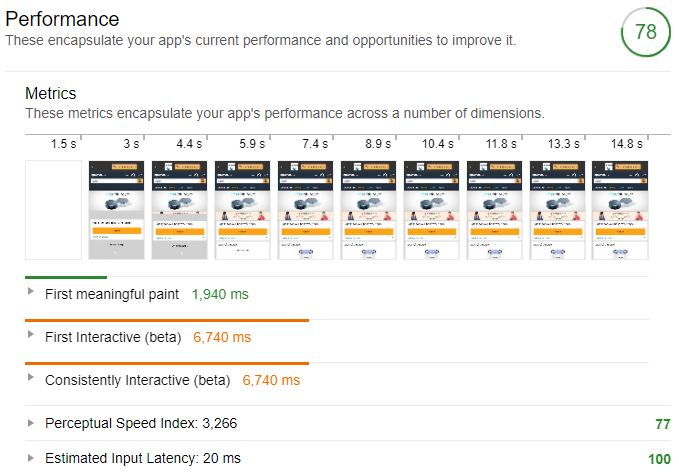Image resolution: width=679 pixels, height=474 pixels.
Task: Open the 11.8 s filmstrip screenshot
Action: pos(494,210)
